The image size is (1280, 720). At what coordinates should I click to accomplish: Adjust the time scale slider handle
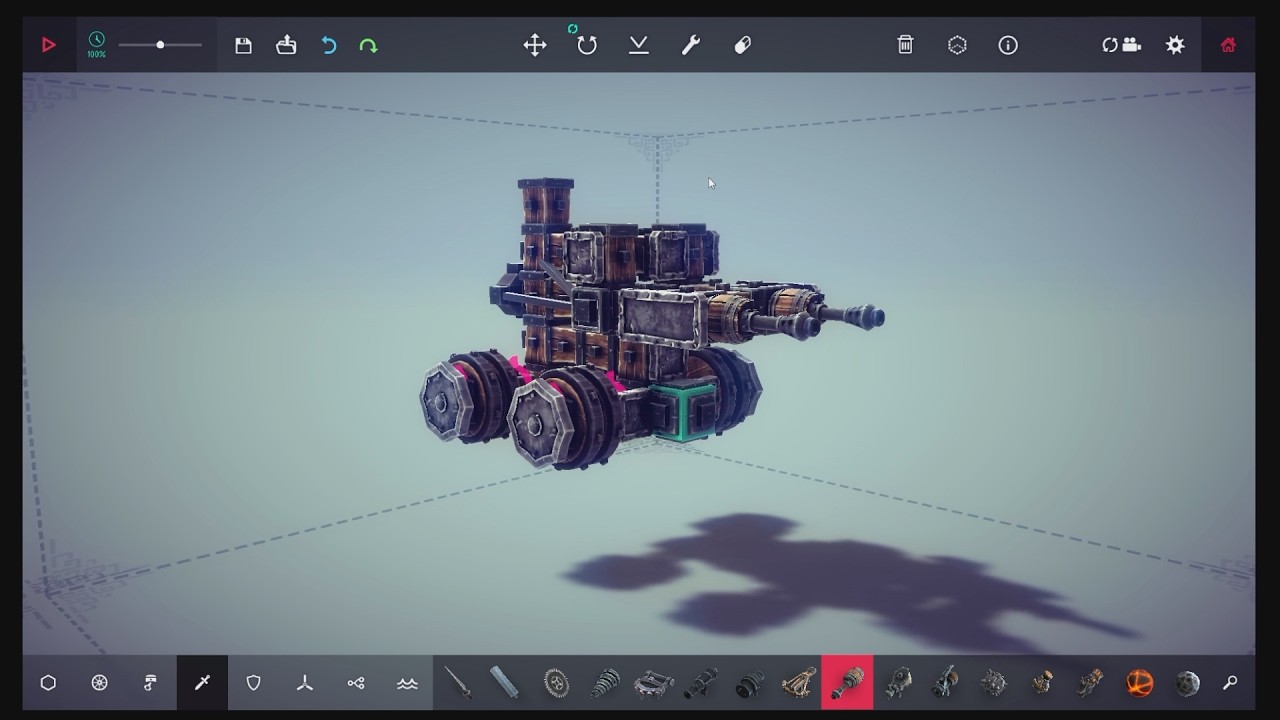coord(160,45)
